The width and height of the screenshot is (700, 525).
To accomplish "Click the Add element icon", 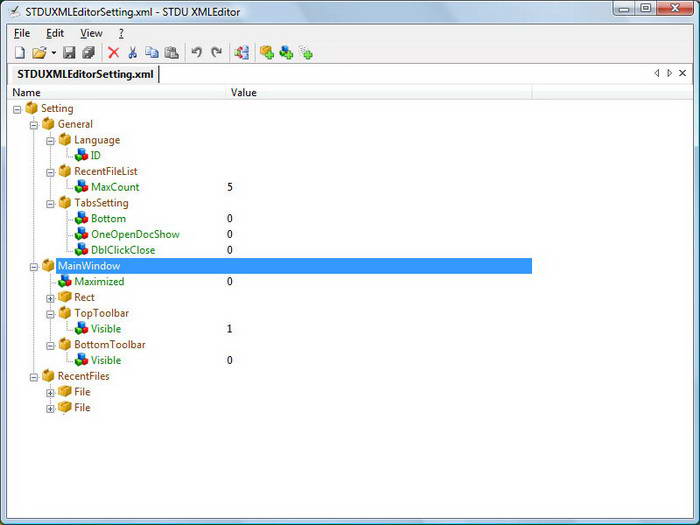I will pyautogui.click(x=267, y=53).
